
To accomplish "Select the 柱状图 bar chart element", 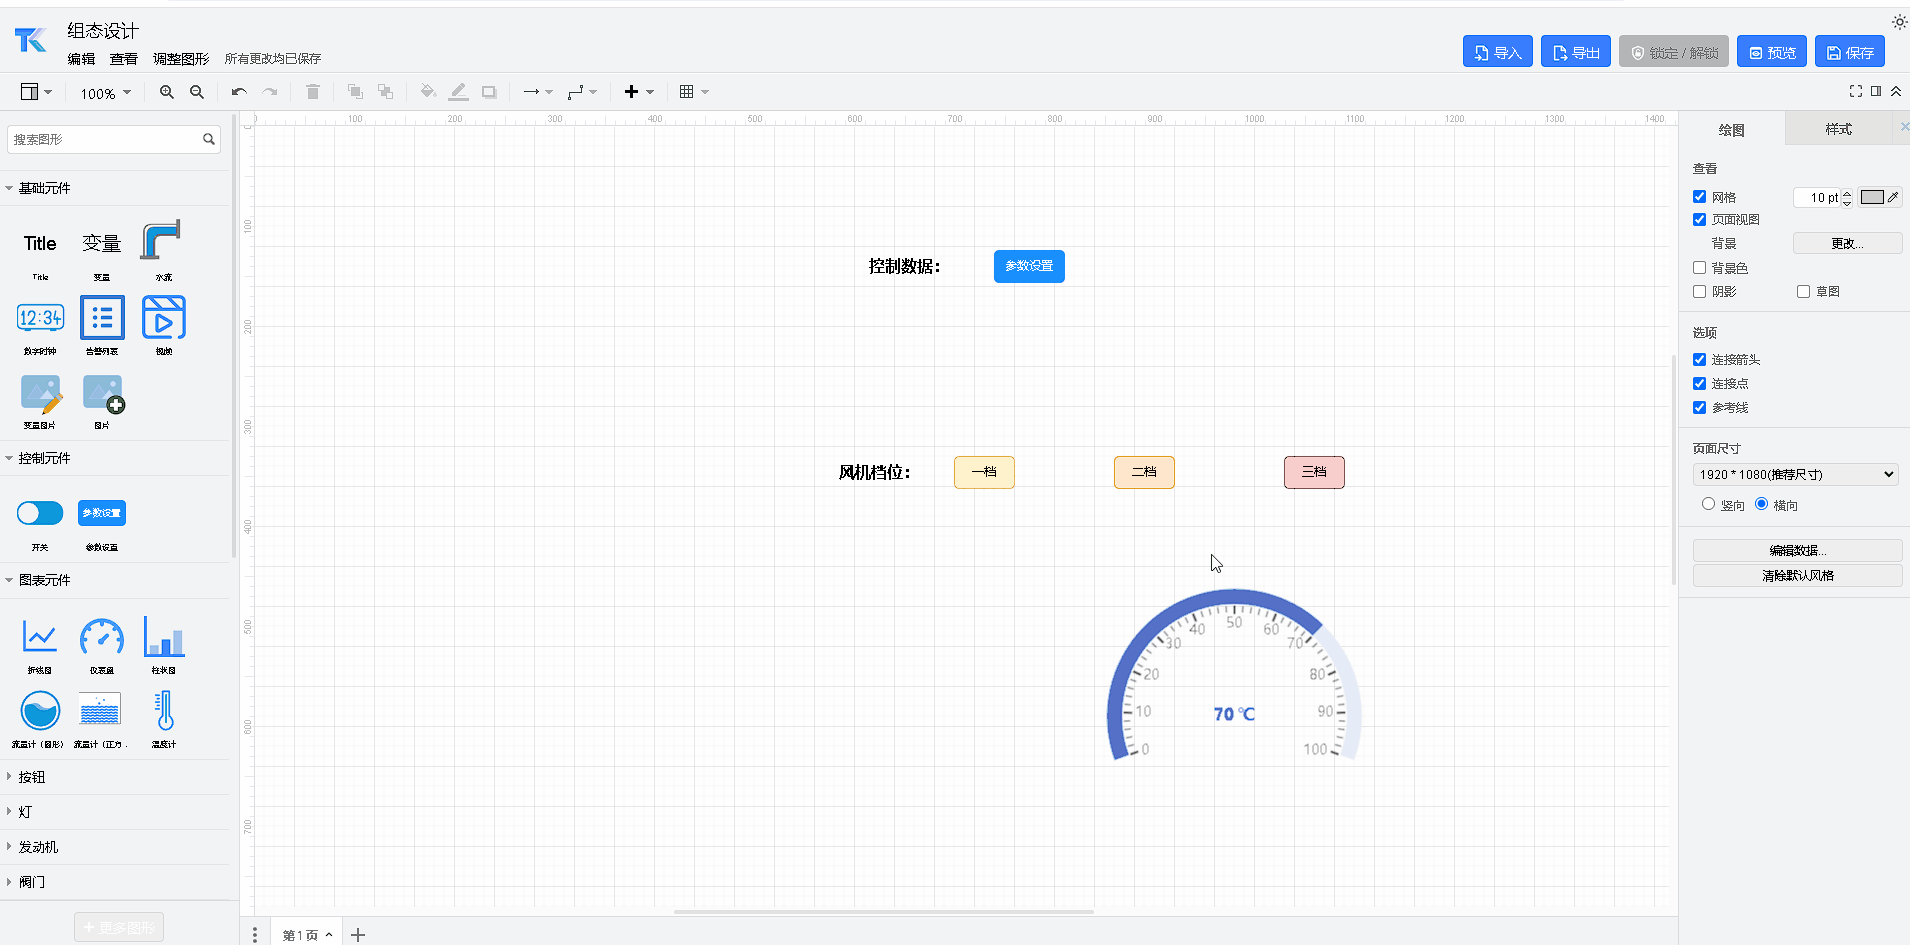I will coord(164,637).
